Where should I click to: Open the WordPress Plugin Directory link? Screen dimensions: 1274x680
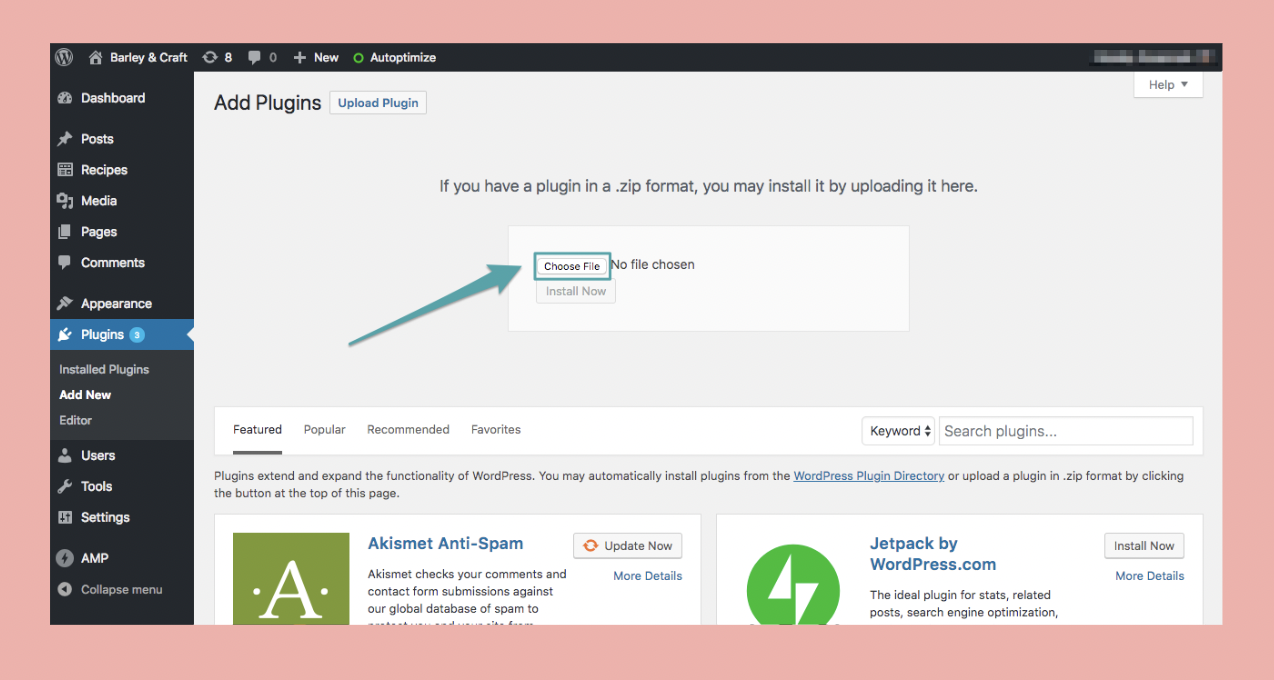pos(869,476)
